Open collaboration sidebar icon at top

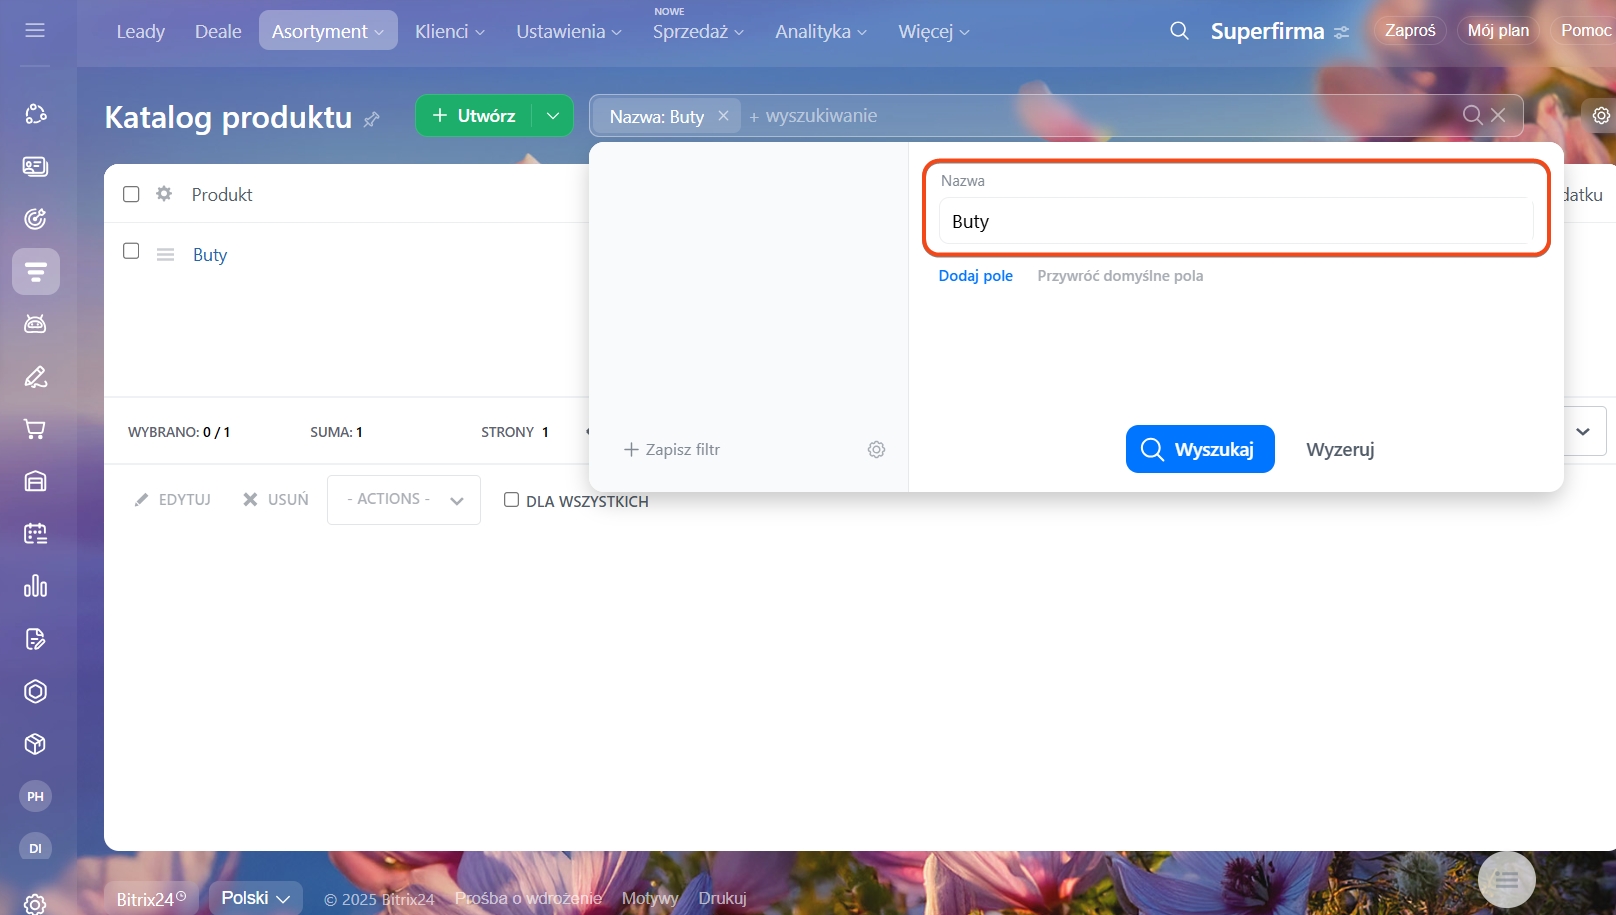[x=35, y=114]
